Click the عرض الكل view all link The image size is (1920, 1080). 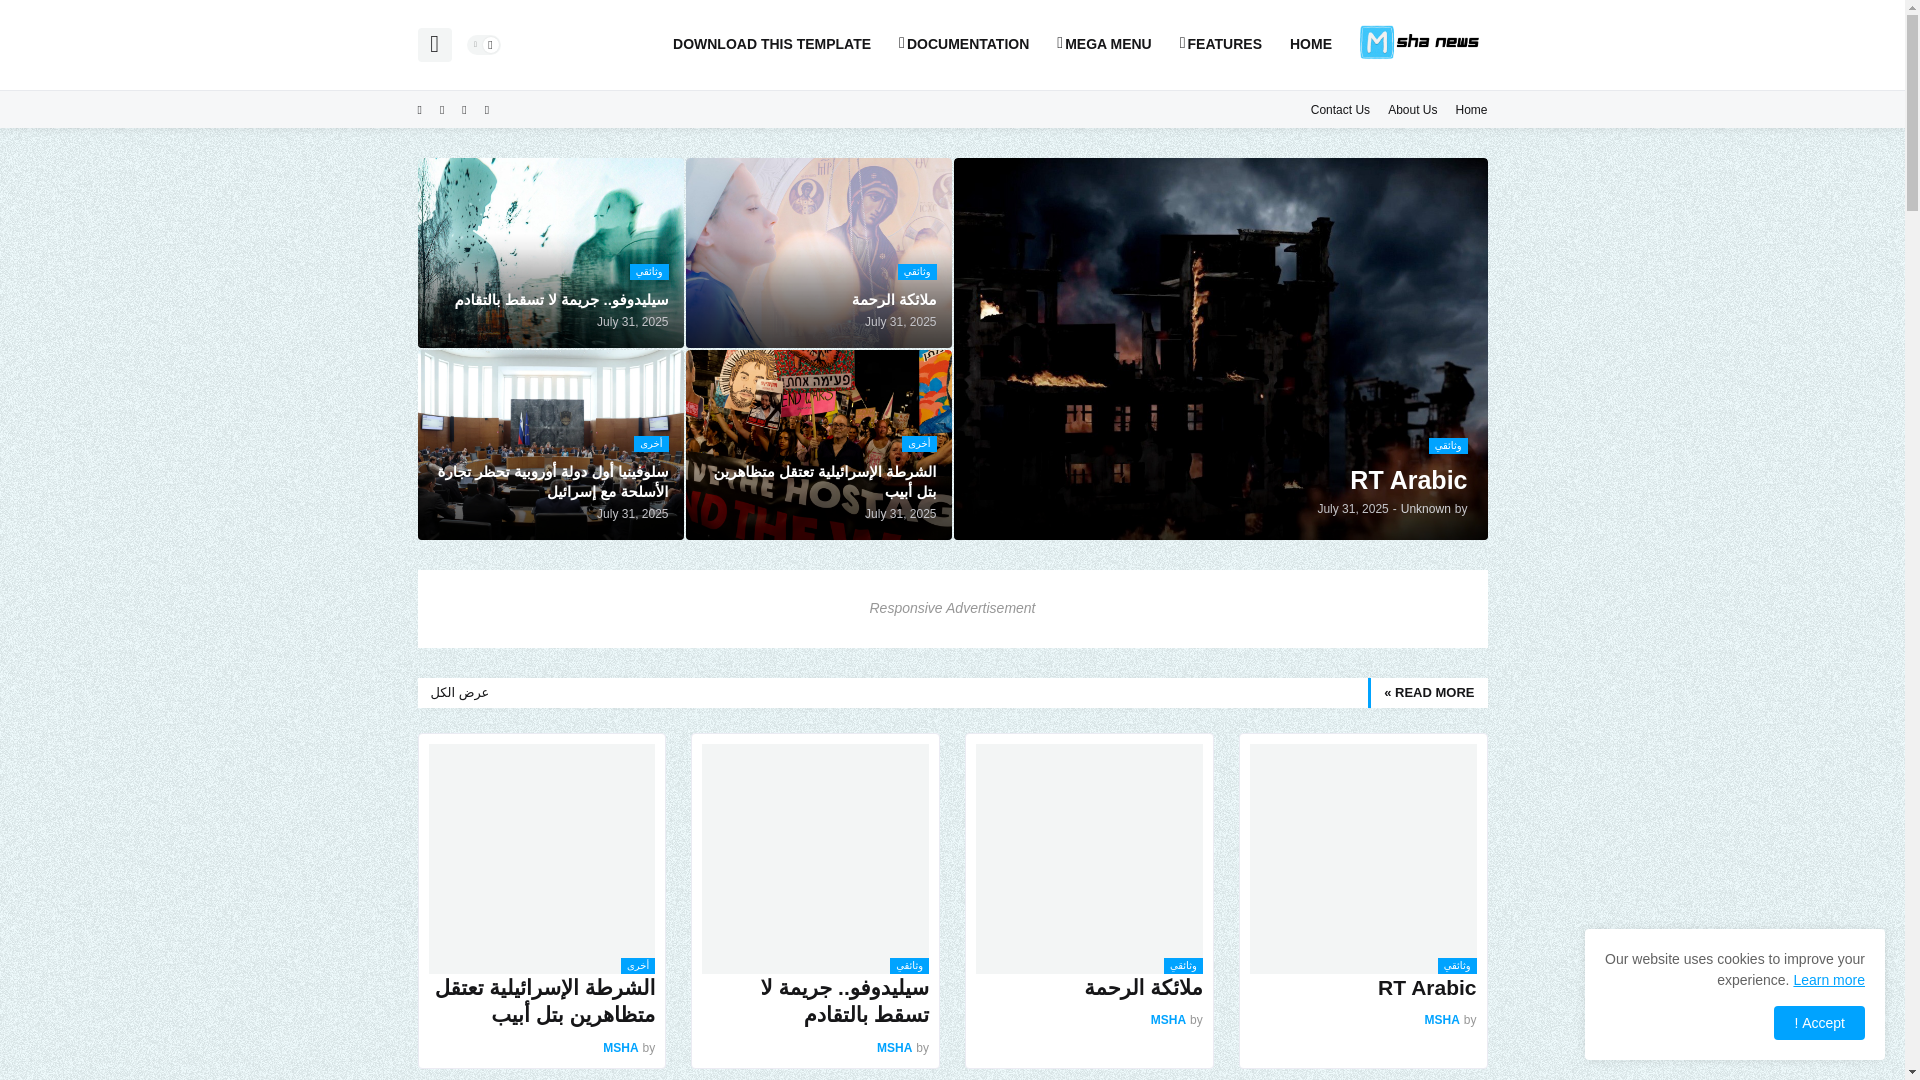(x=460, y=693)
